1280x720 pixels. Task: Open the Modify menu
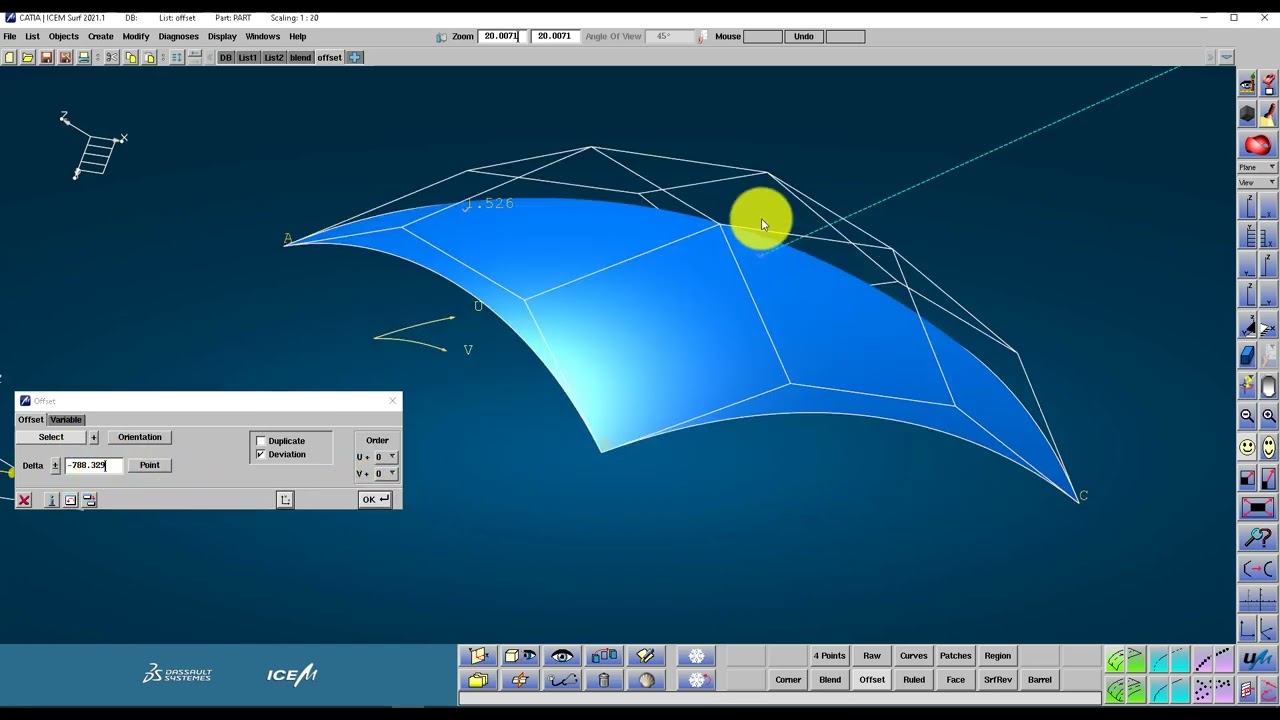(135, 36)
